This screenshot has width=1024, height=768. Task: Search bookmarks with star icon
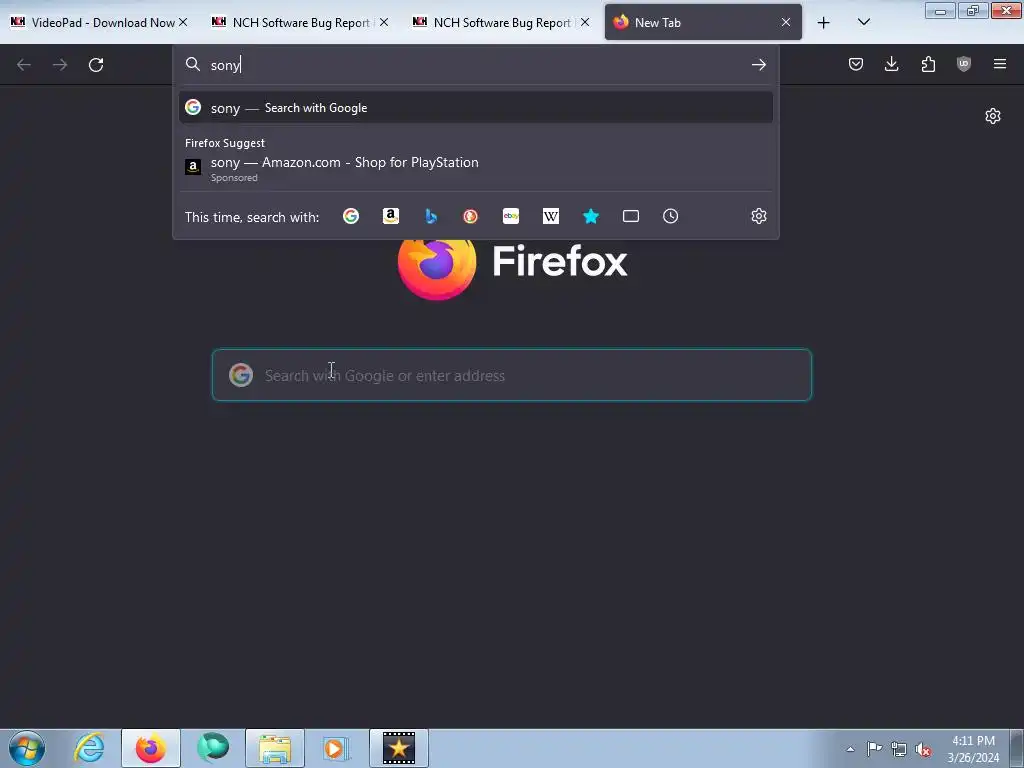click(590, 216)
